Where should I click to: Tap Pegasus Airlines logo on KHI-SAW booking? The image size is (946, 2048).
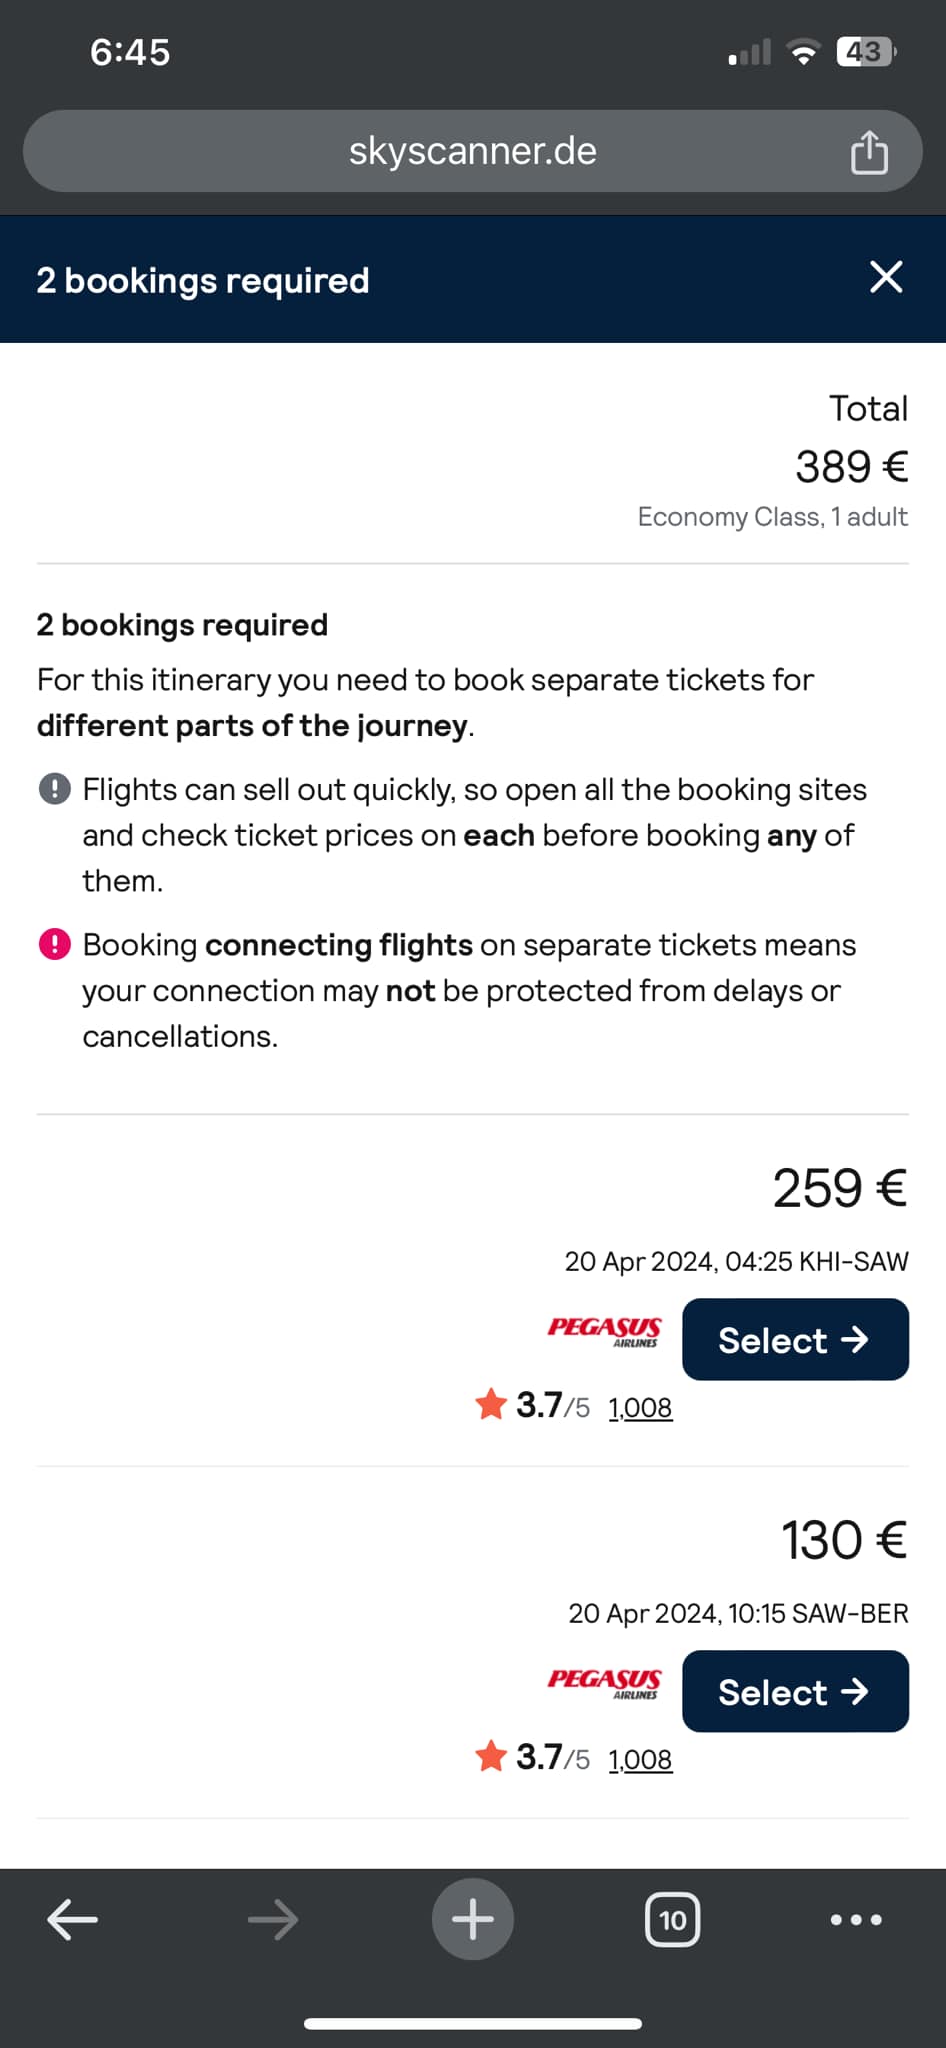point(604,1331)
